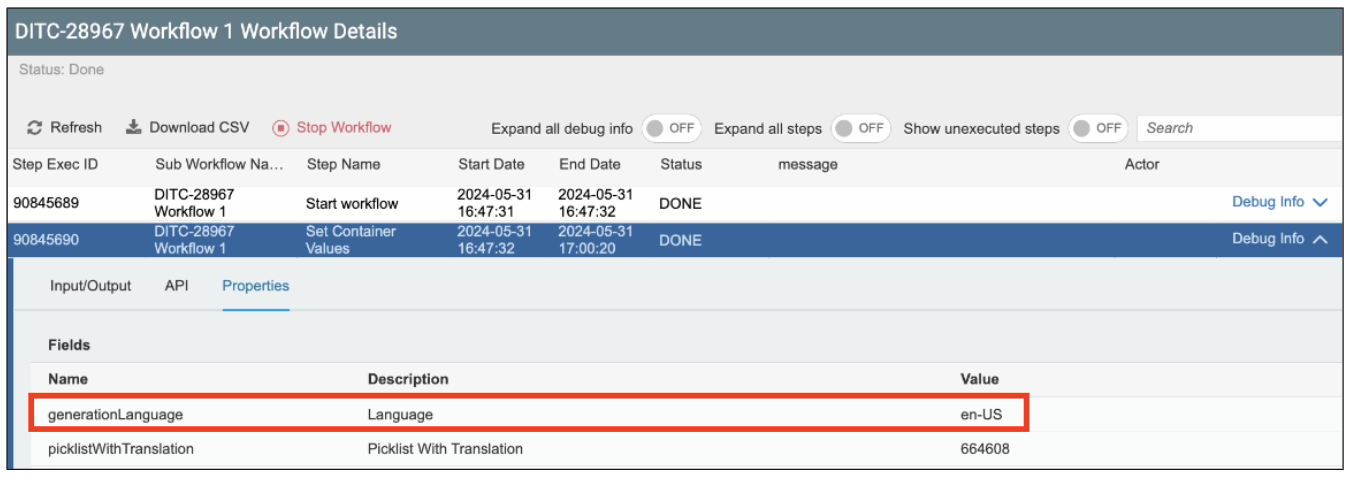The width and height of the screenshot is (1354, 482).
Task: Click the Start Date column header
Action: pyautogui.click(x=490, y=164)
